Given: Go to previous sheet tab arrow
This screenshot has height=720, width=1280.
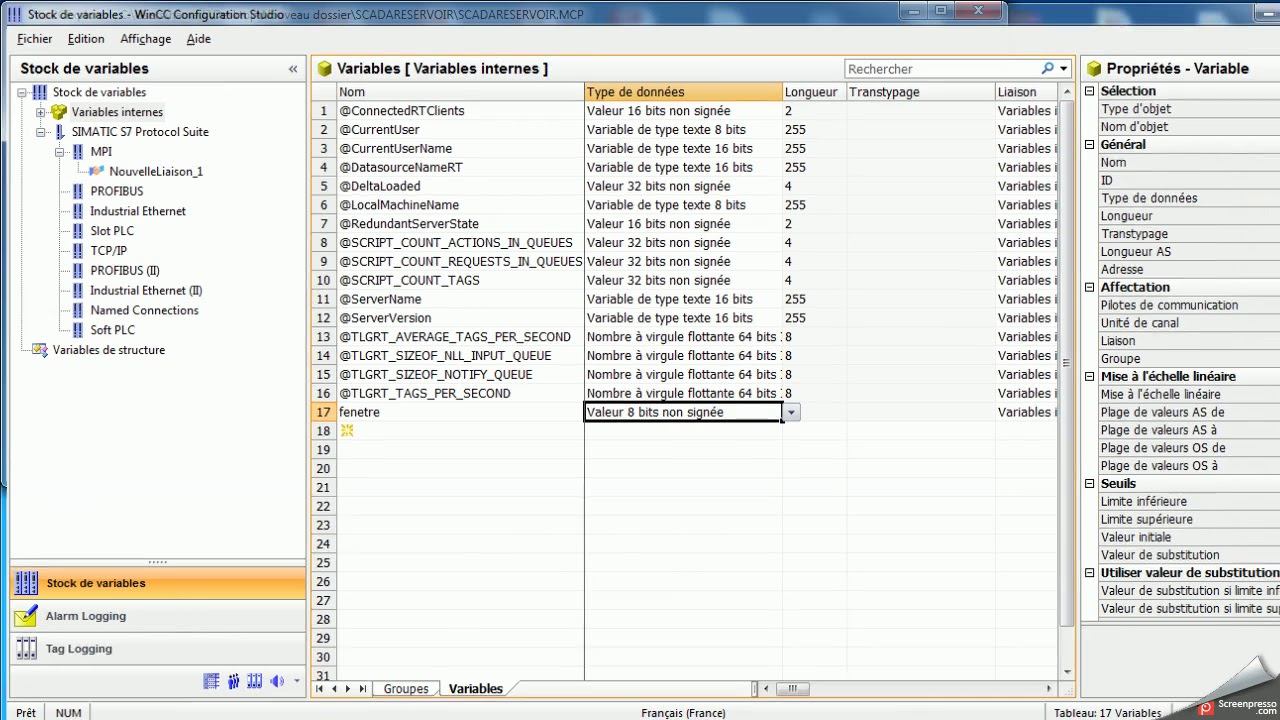Looking at the screenshot, I should [x=334, y=689].
